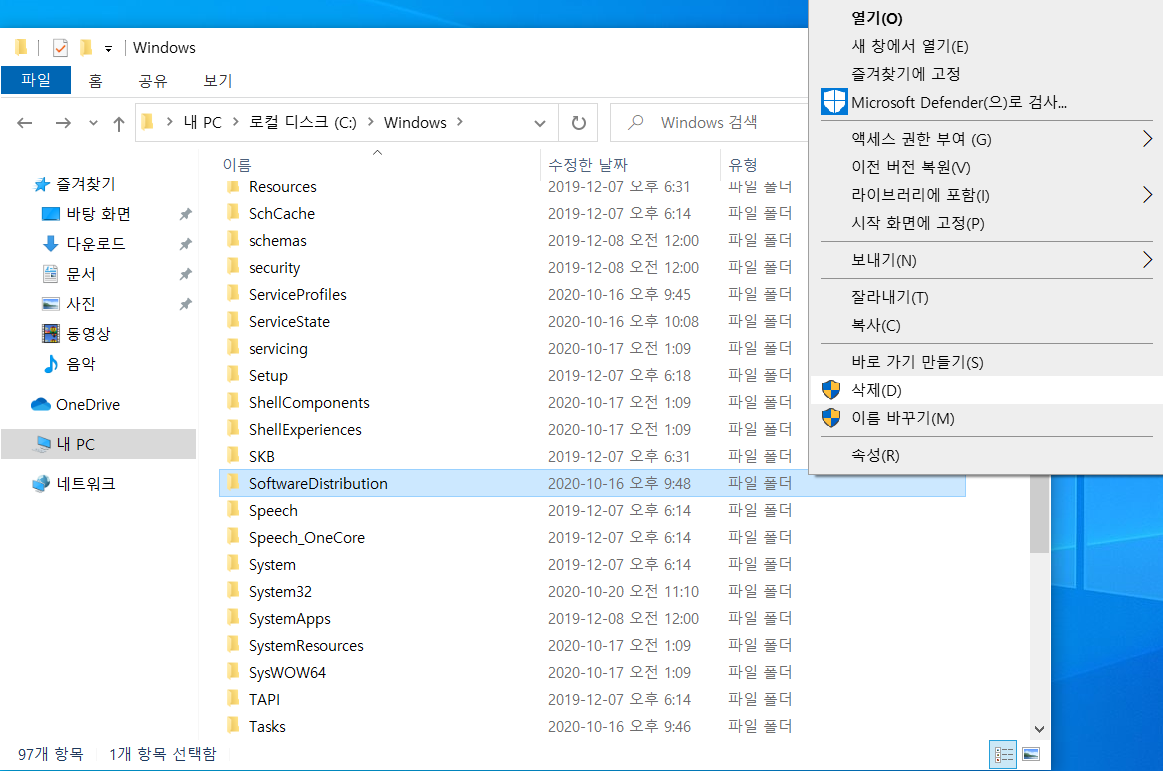
Task: Go up one level with up arrow
Action: (x=119, y=123)
